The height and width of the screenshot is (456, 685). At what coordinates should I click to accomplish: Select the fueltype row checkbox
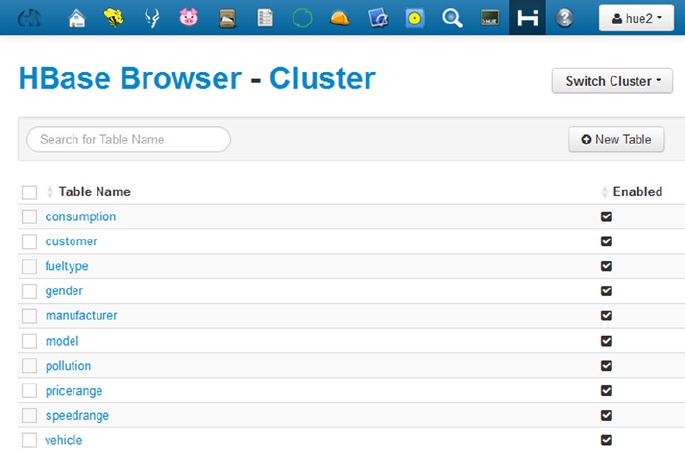(29, 266)
